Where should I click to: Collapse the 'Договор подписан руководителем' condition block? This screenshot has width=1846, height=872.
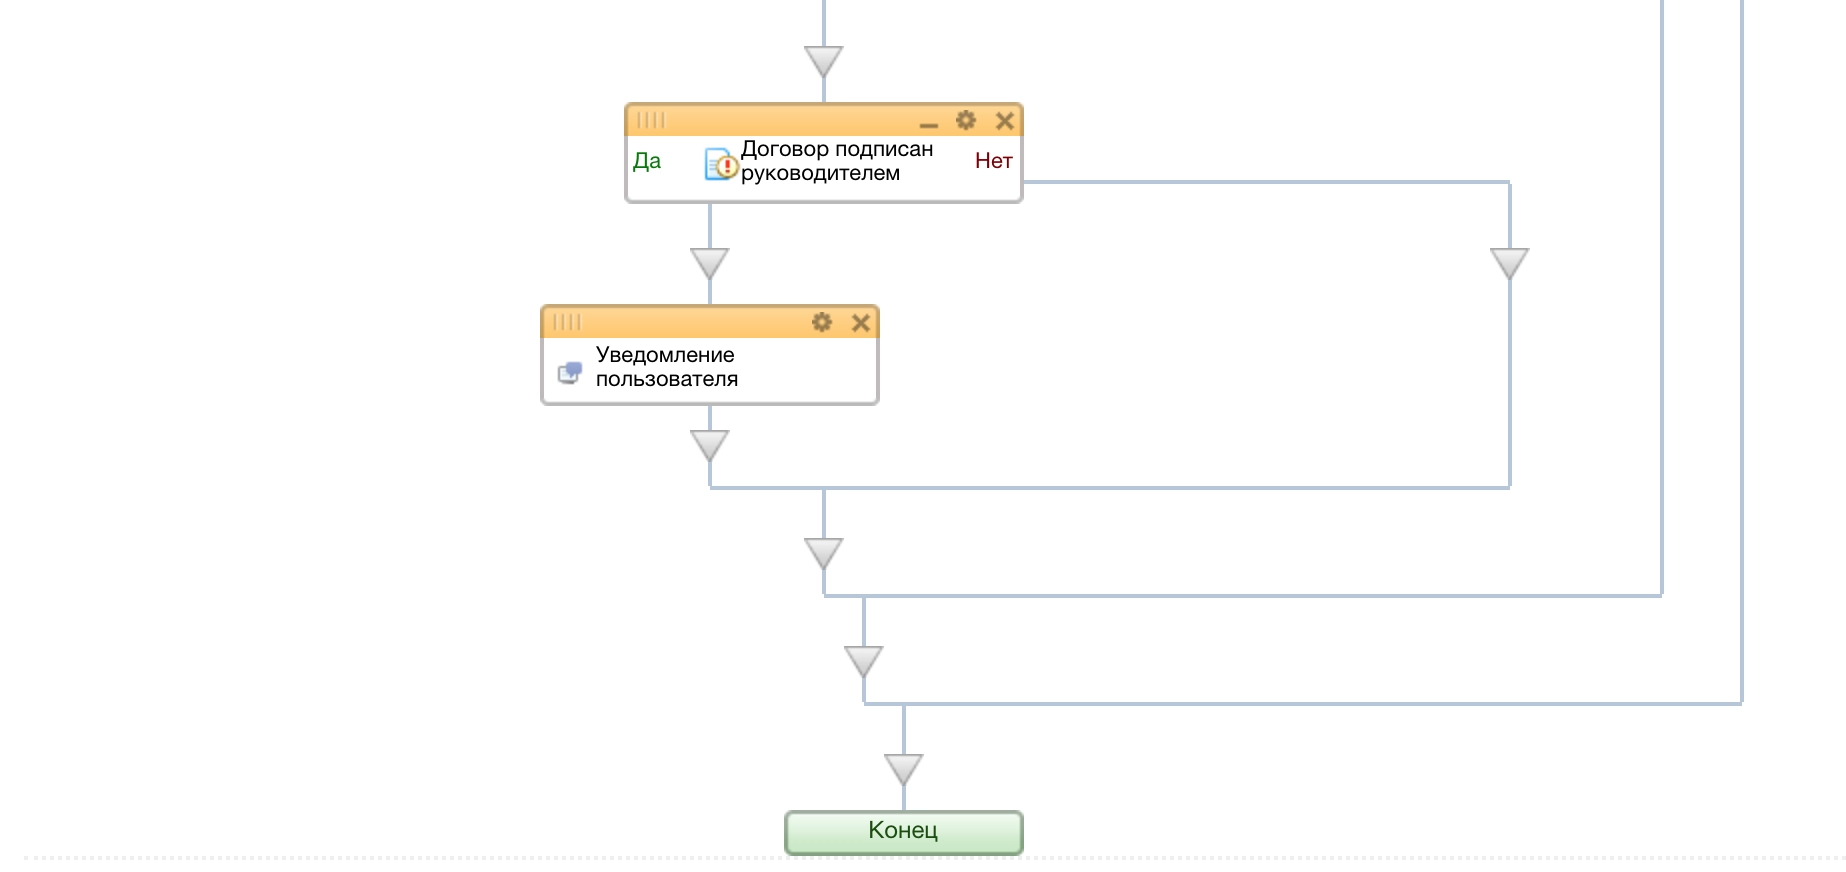(928, 123)
